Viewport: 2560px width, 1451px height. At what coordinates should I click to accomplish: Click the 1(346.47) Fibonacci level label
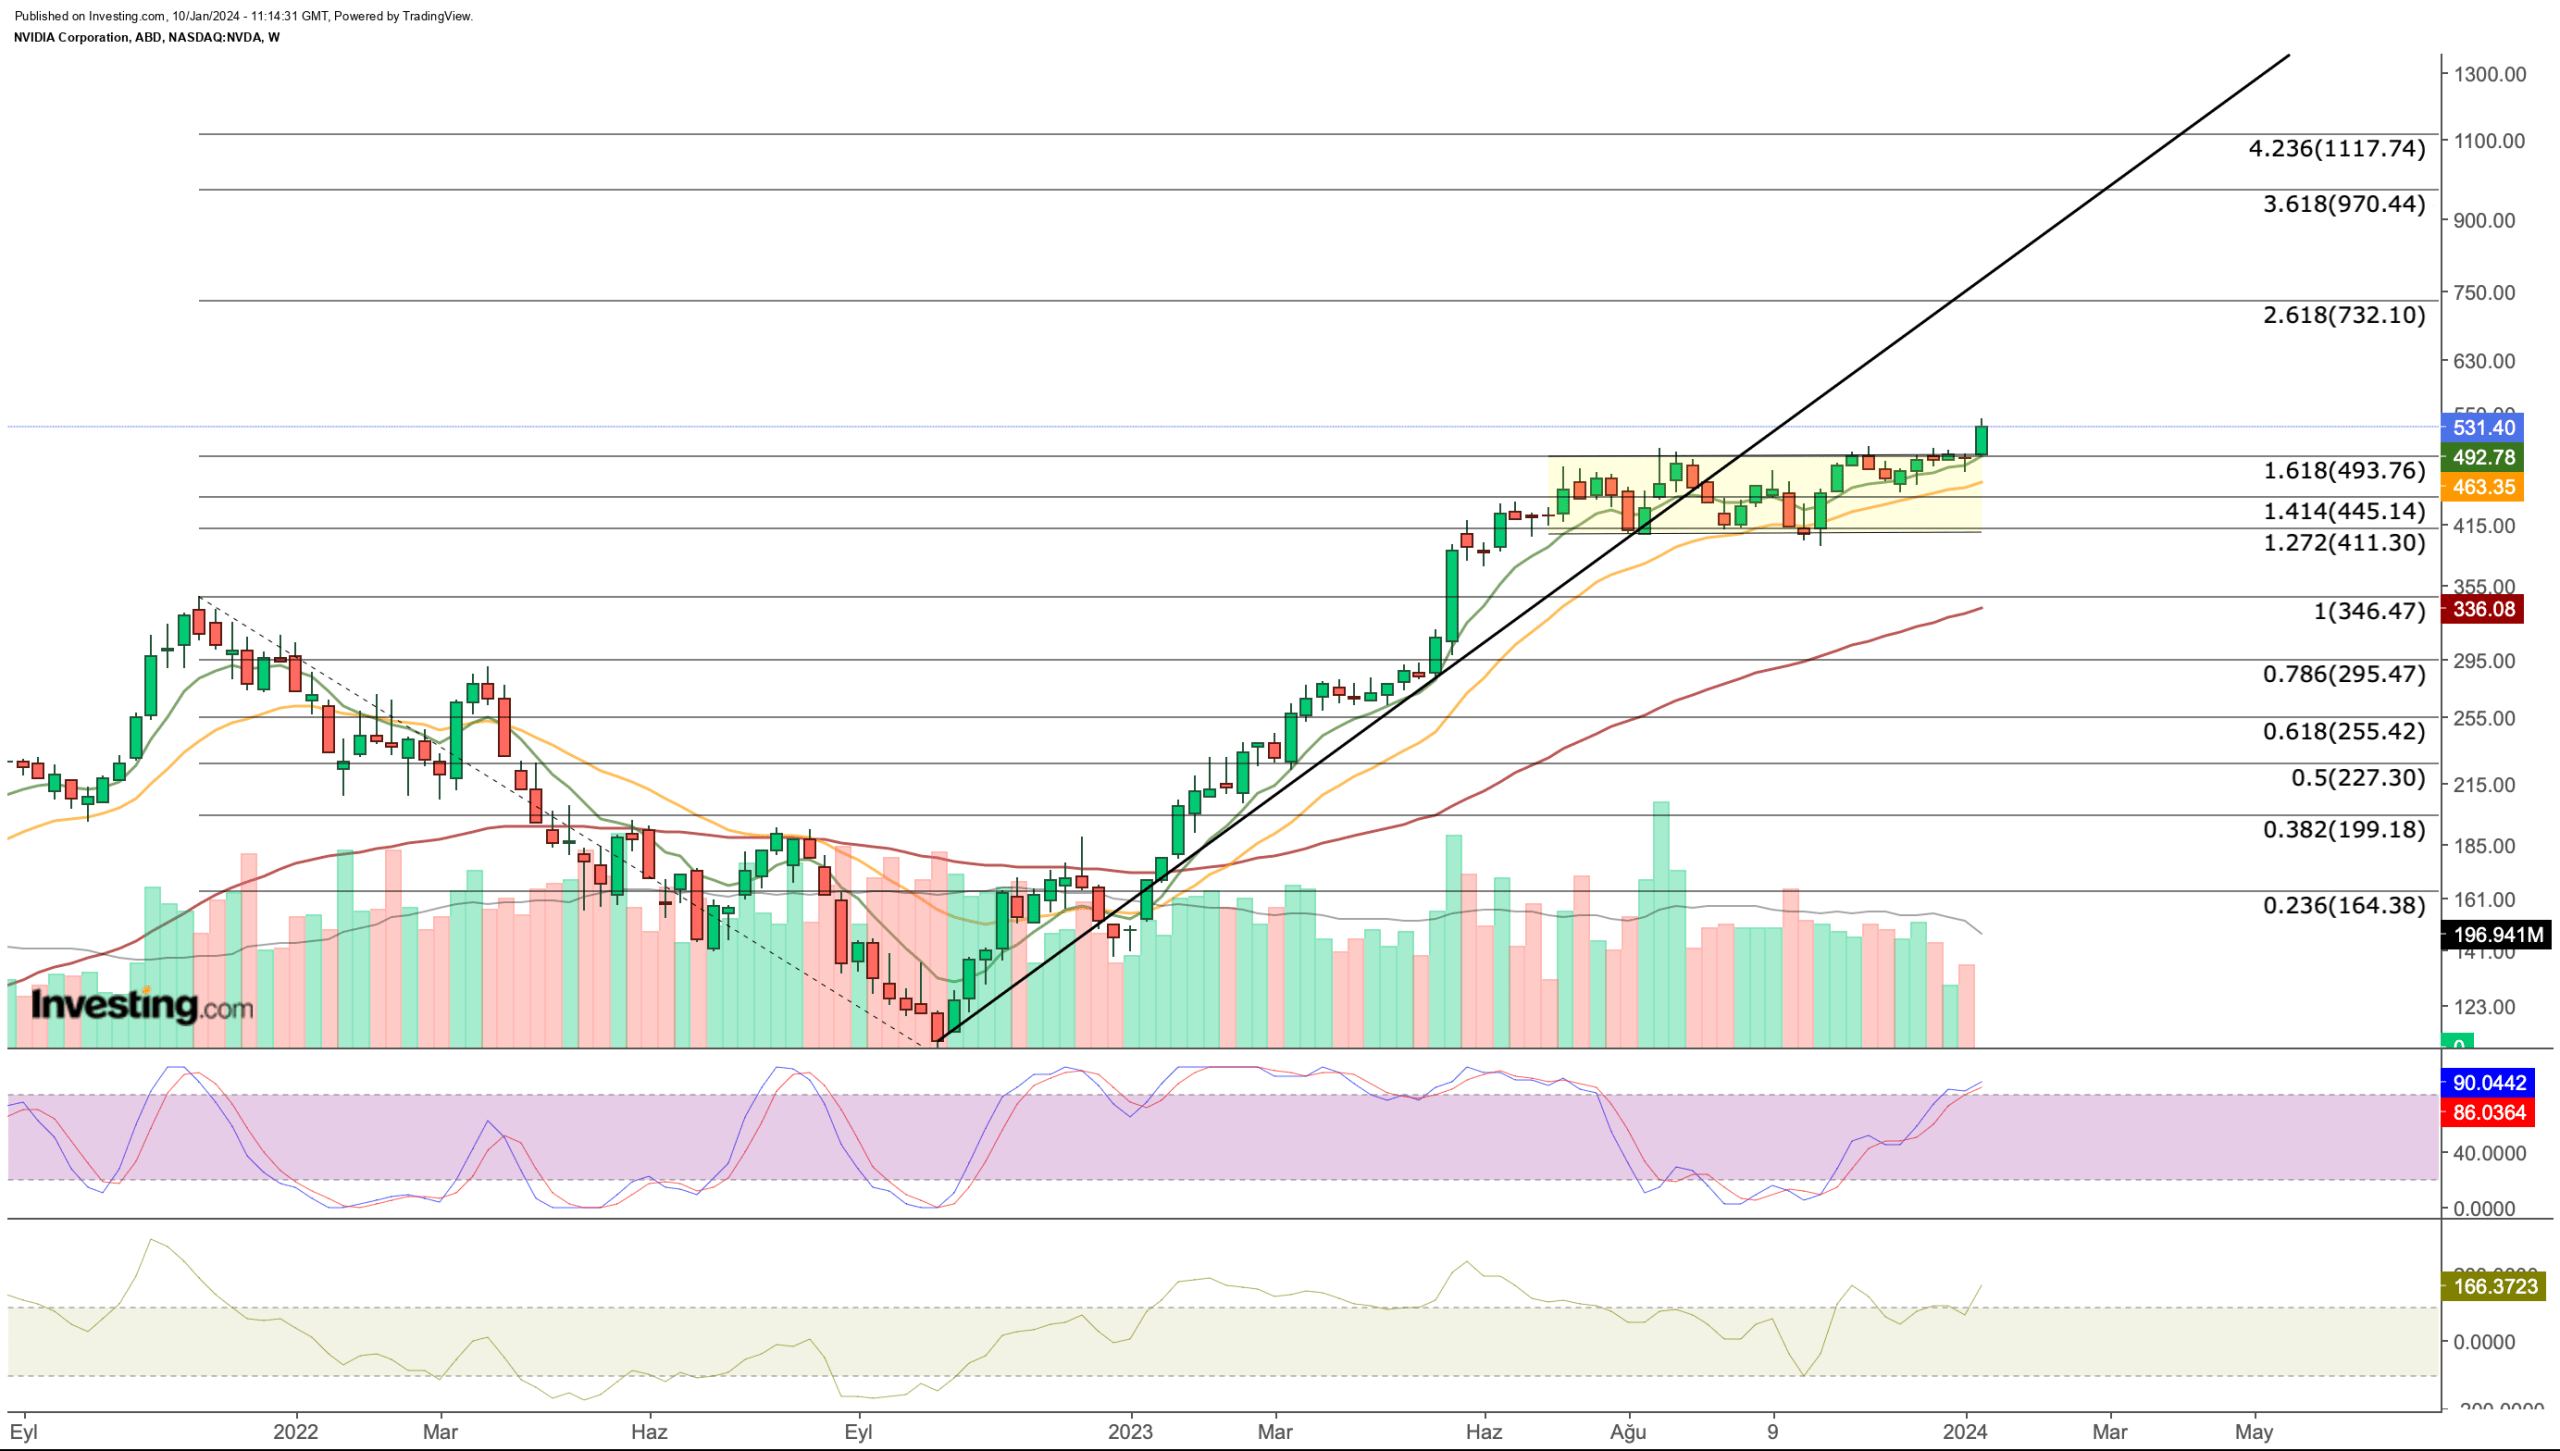pos(2368,611)
